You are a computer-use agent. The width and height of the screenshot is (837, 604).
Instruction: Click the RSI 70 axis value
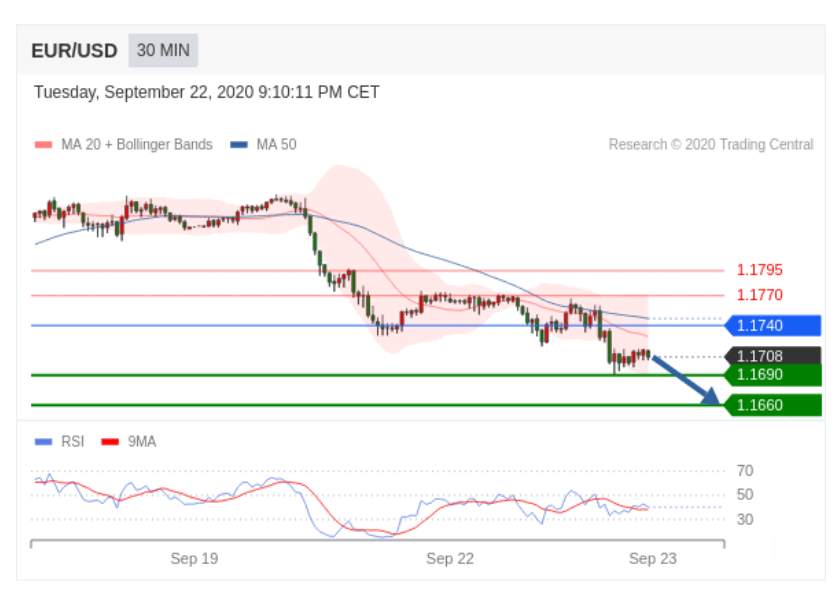[745, 471]
